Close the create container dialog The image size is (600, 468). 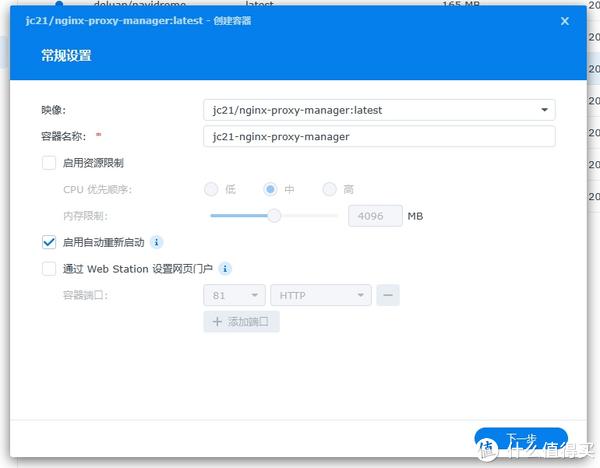click(x=564, y=21)
